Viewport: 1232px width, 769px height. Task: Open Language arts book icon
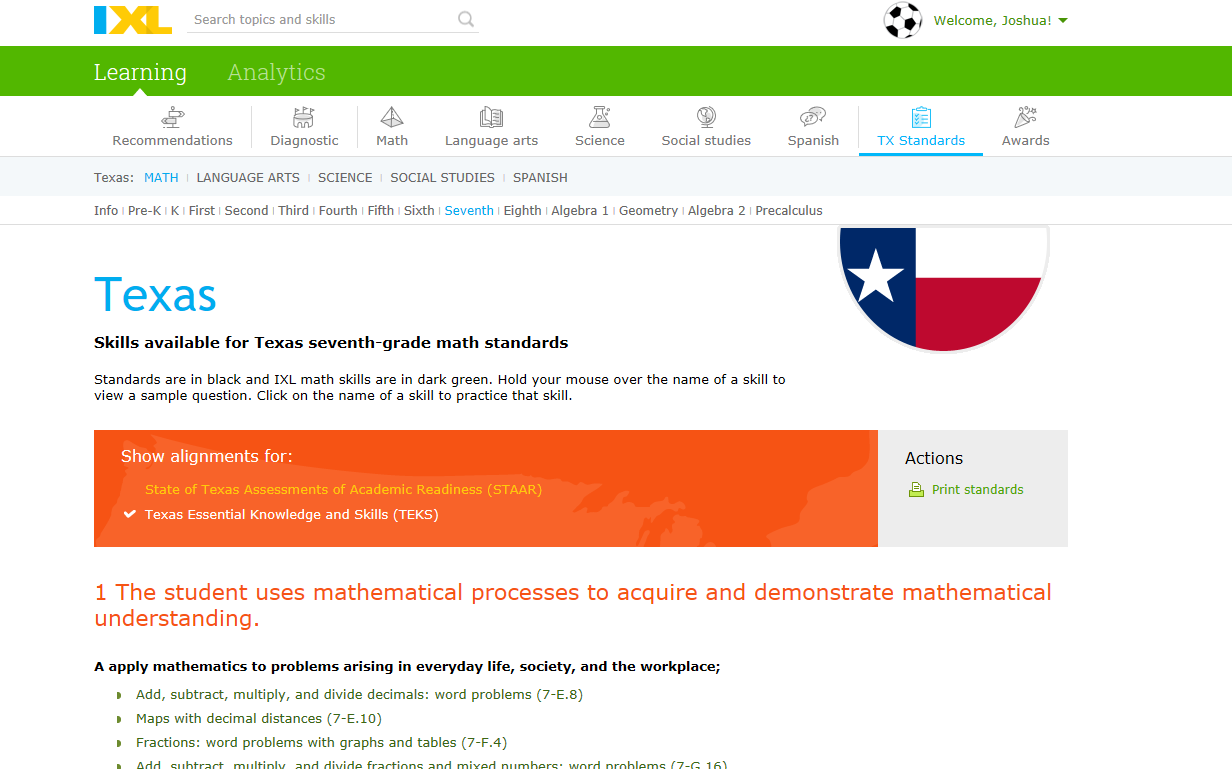coord(491,116)
